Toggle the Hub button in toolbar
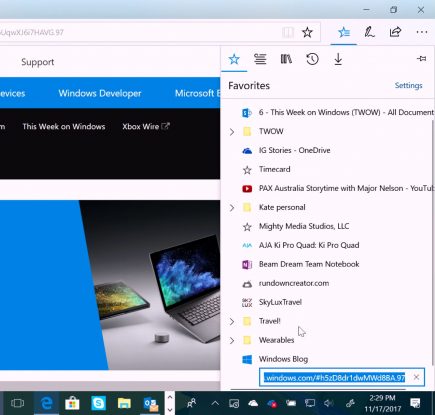 coord(344,32)
